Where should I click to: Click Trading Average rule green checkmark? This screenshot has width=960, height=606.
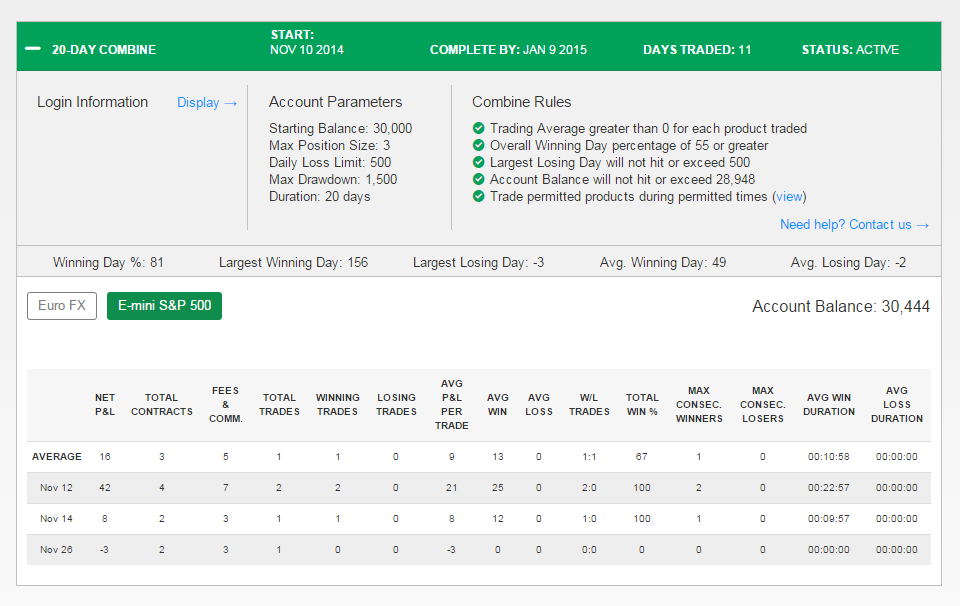479,128
